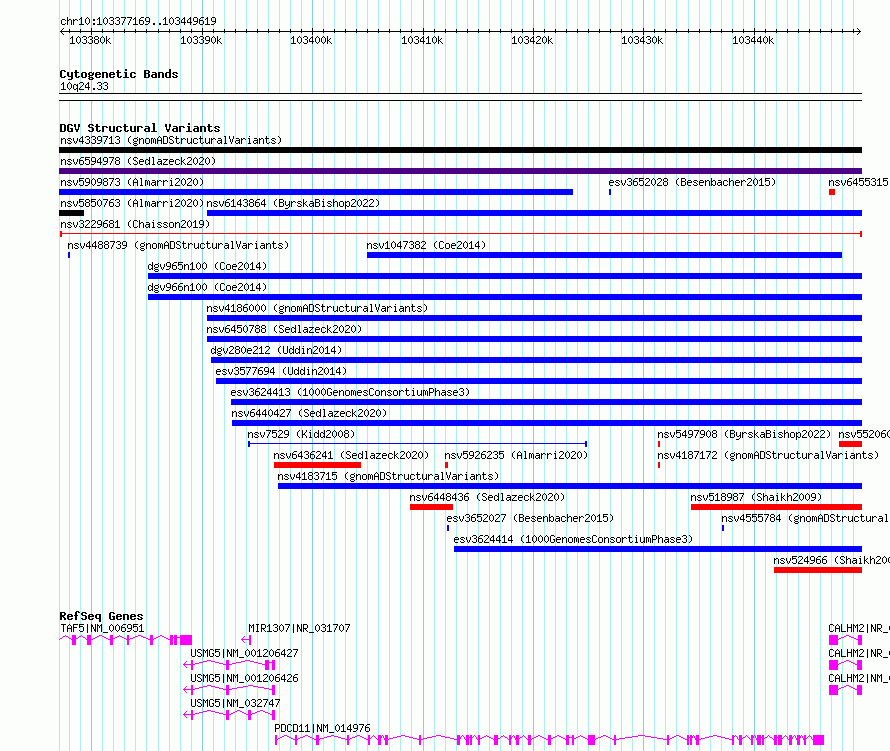The height and width of the screenshot is (751, 890).
Task: Select the nsv4183715 blue variant bar
Action: pyautogui.click(x=570, y=486)
